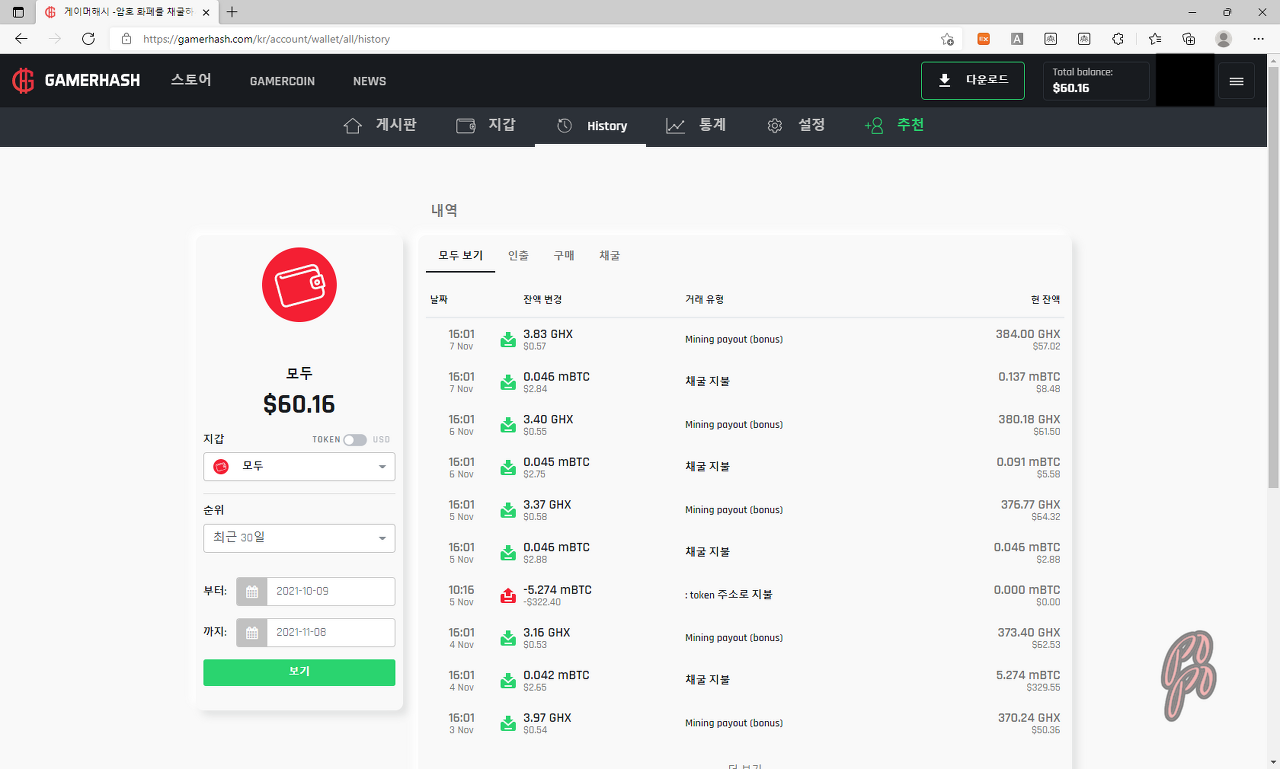View site information lock icon
This screenshot has width=1280, height=769.
126,39
